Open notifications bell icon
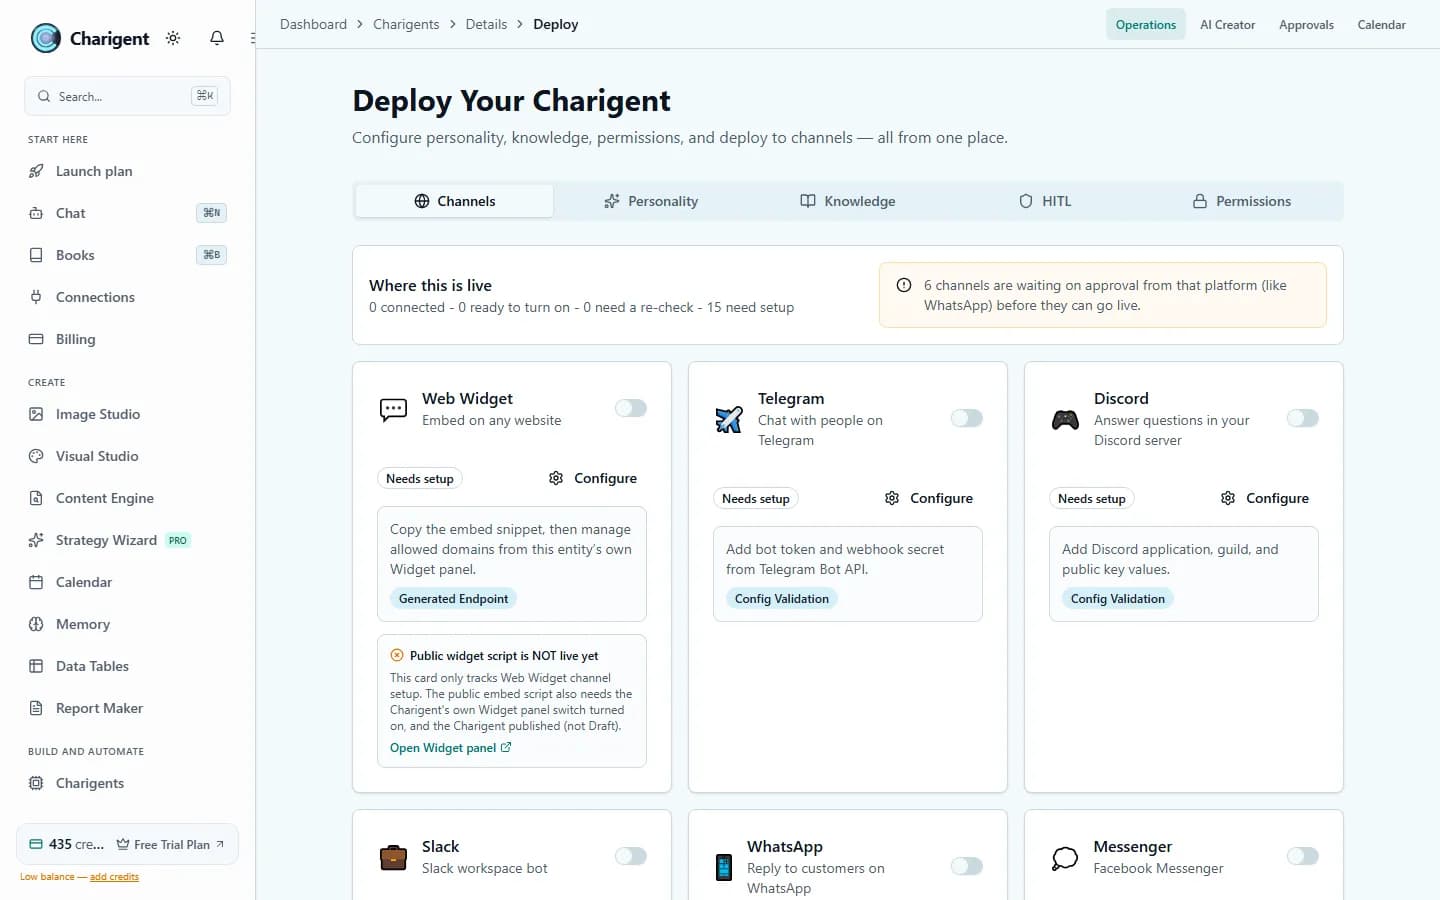Screen dimensions: 1440x900 coord(217,38)
